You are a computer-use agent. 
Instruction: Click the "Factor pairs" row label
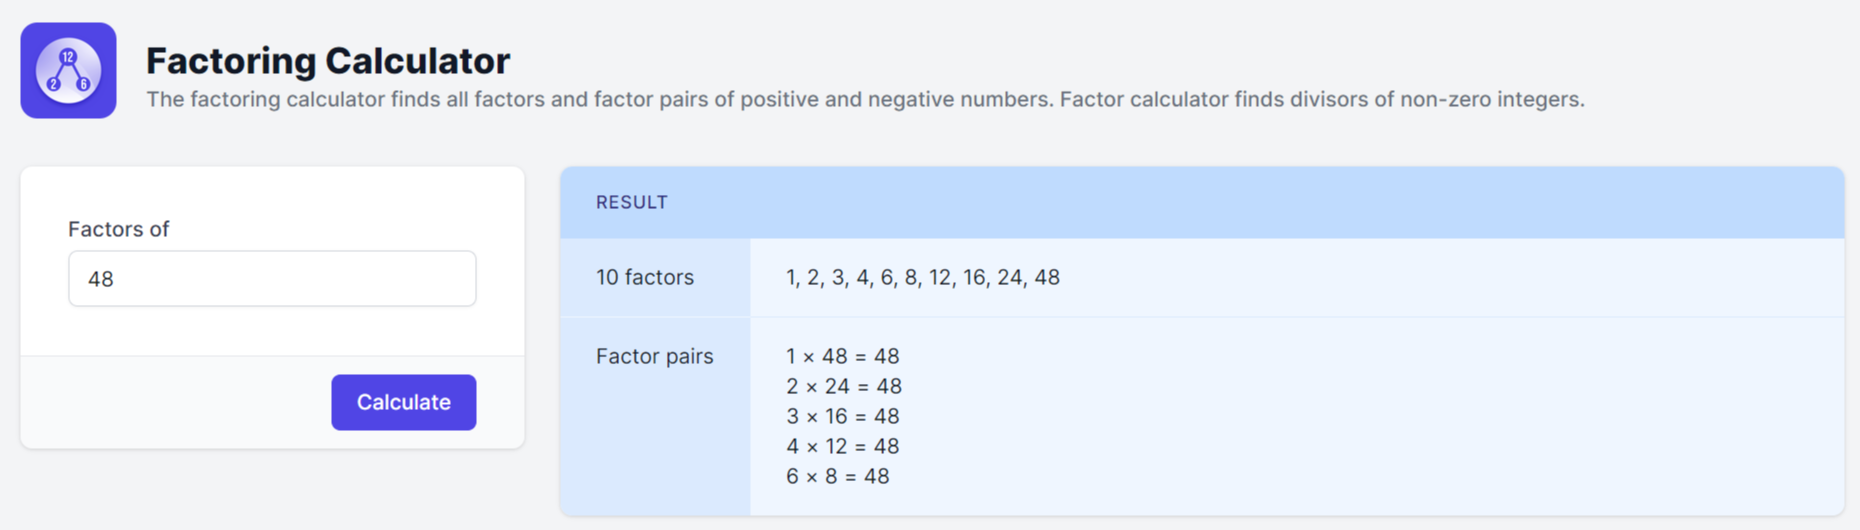tap(654, 356)
